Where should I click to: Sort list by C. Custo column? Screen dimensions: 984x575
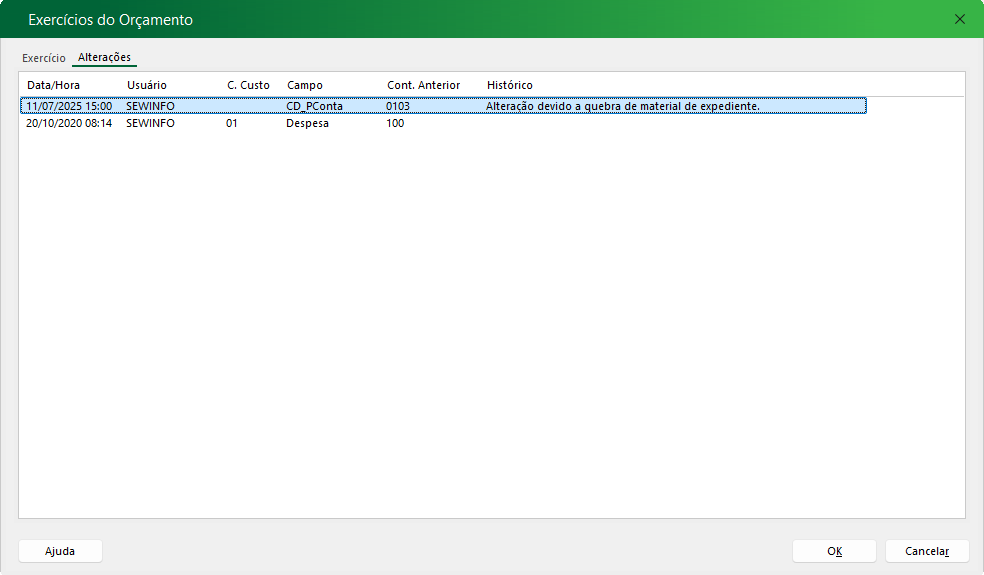click(248, 85)
